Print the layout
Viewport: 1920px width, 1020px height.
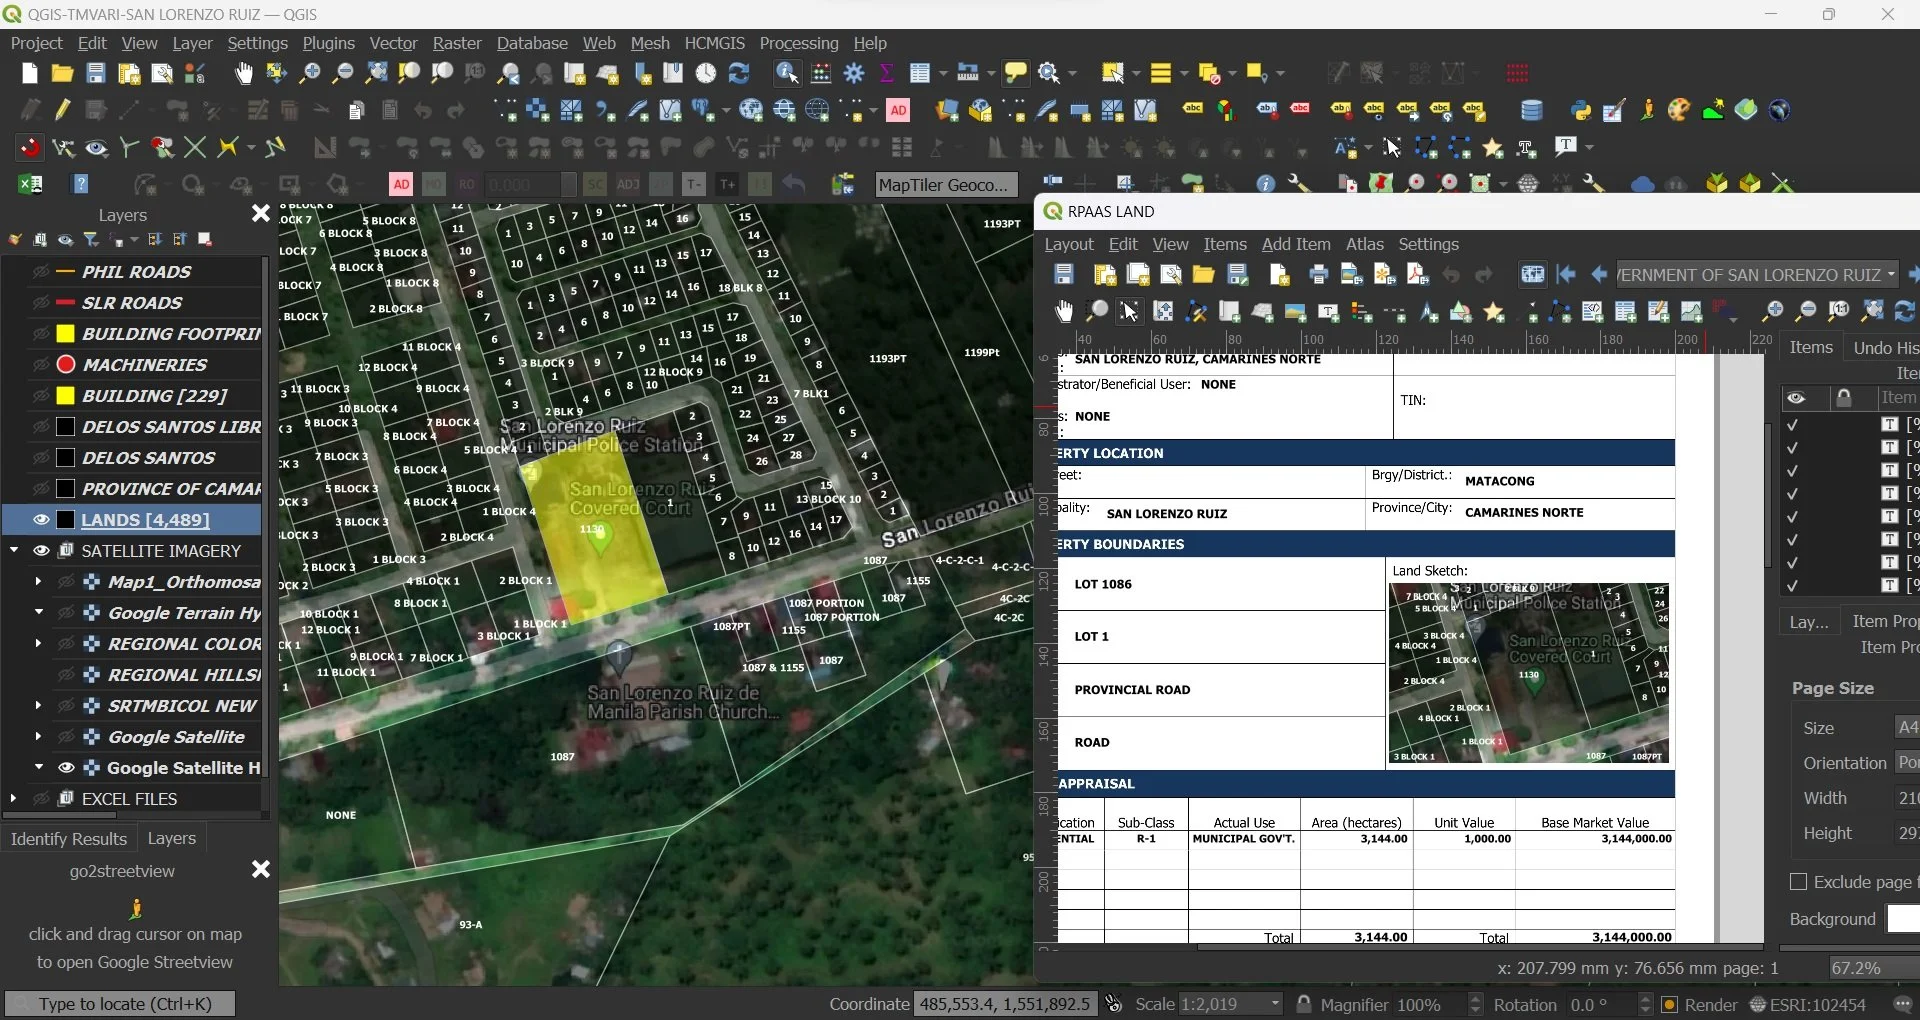(1318, 275)
